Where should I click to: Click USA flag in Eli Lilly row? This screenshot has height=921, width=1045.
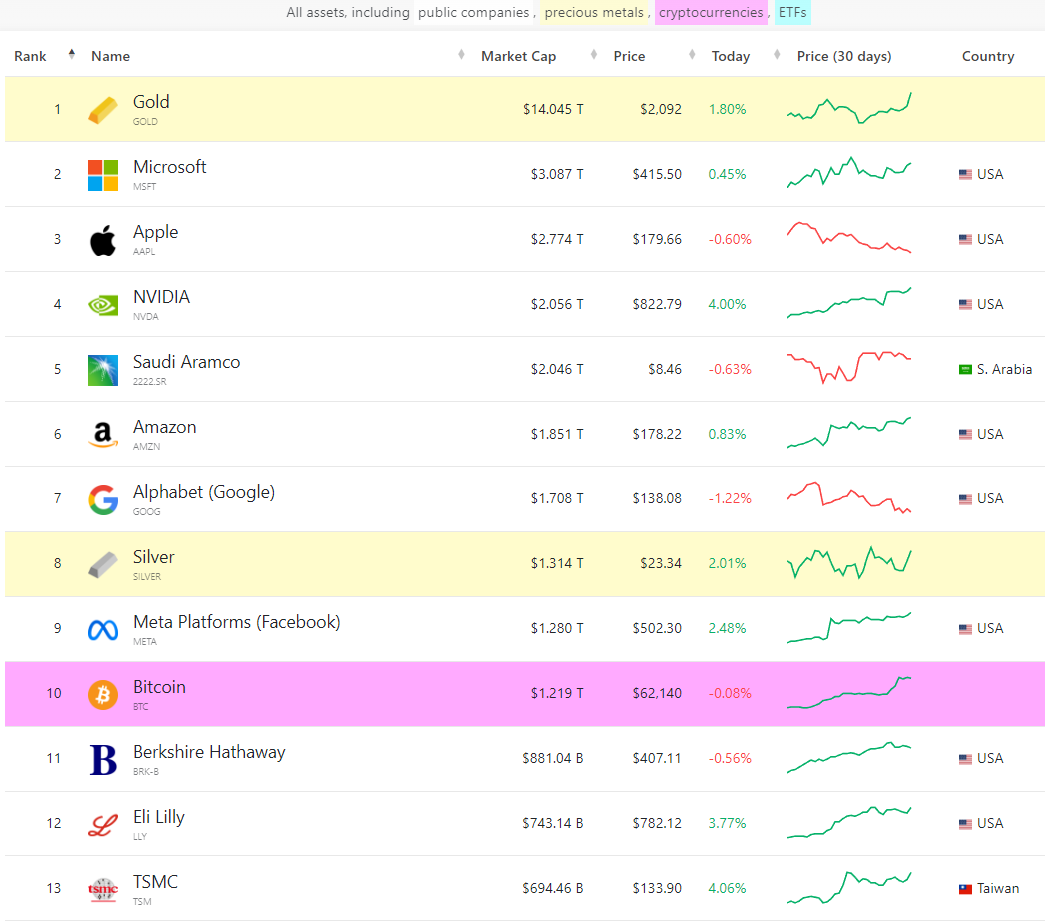(x=965, y=824)
